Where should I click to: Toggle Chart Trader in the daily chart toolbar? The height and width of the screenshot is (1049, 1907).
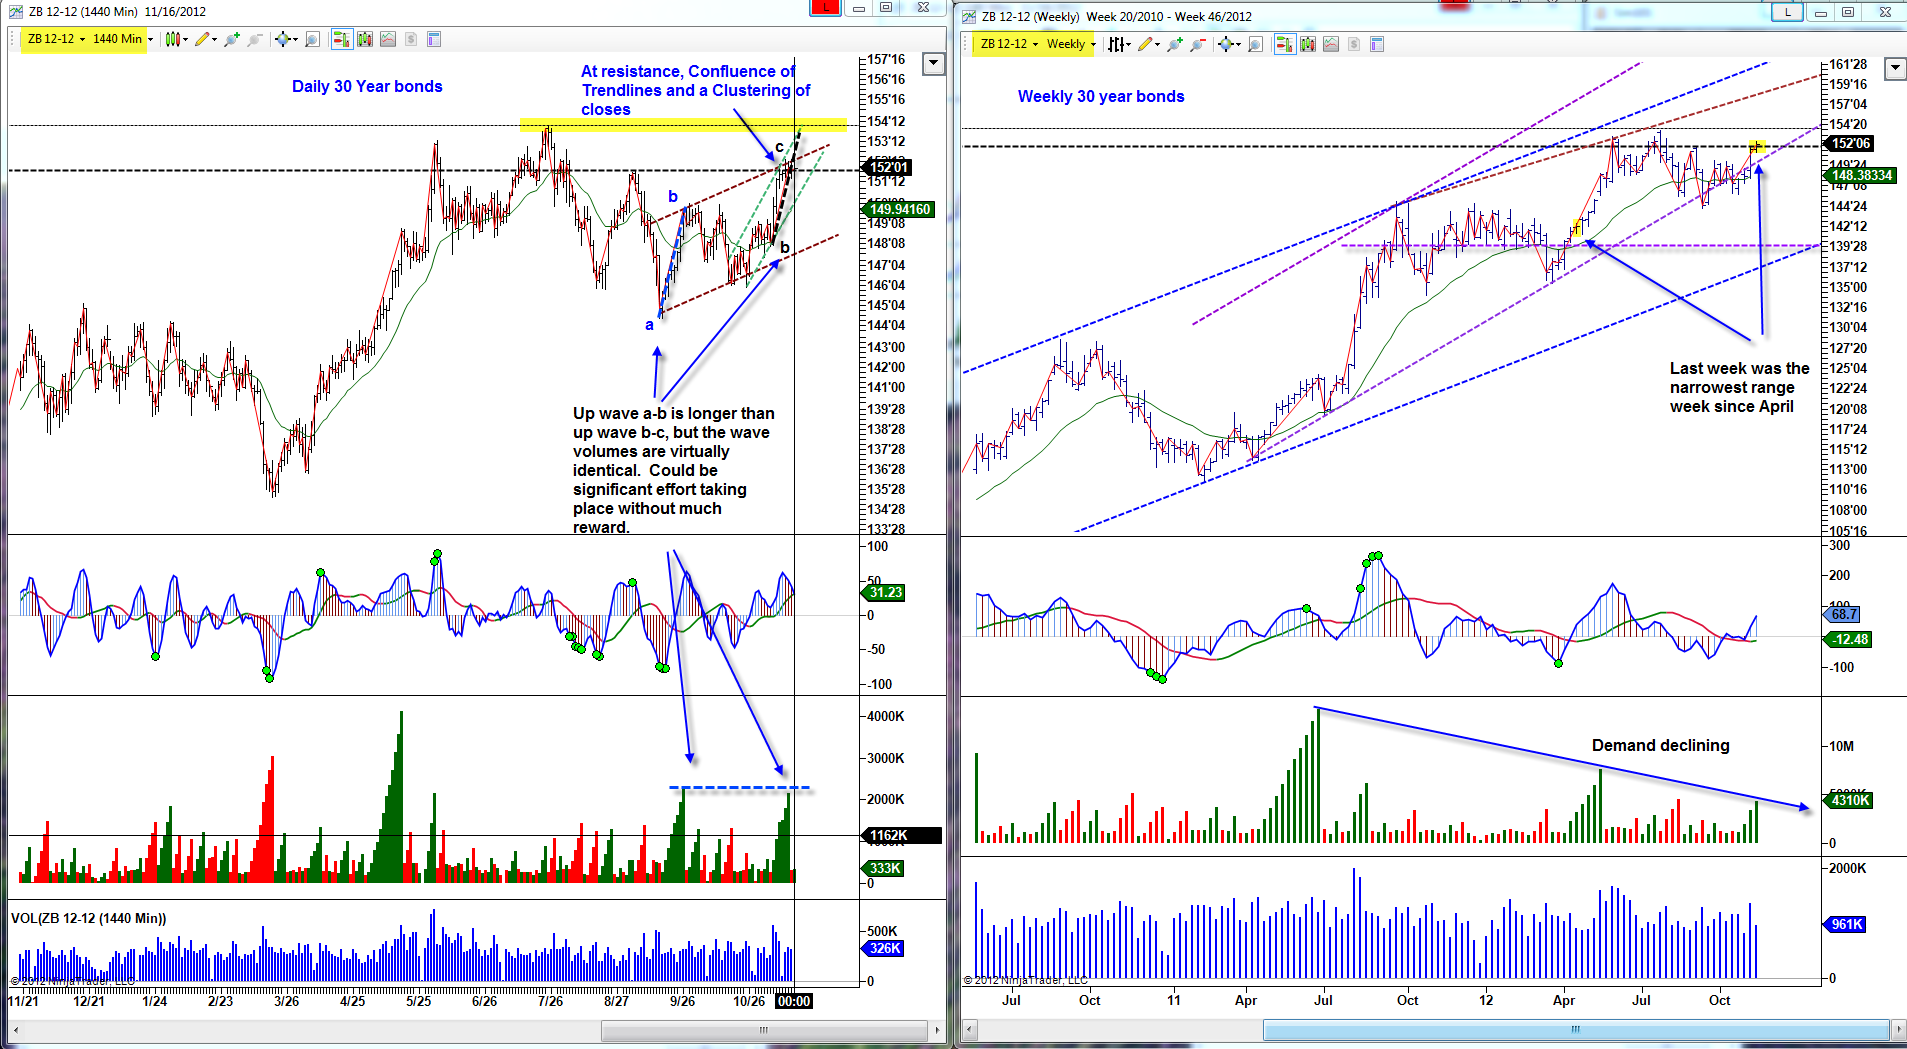point(341,39)
